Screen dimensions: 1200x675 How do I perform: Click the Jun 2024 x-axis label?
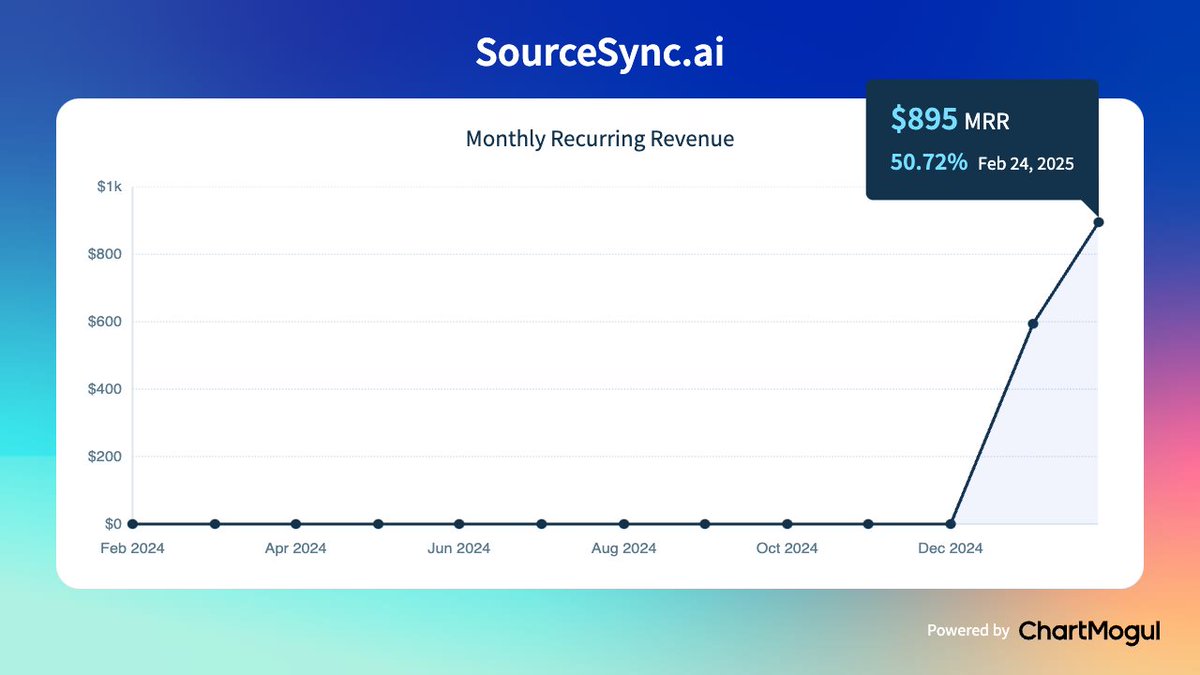click(x=459, y=548)
